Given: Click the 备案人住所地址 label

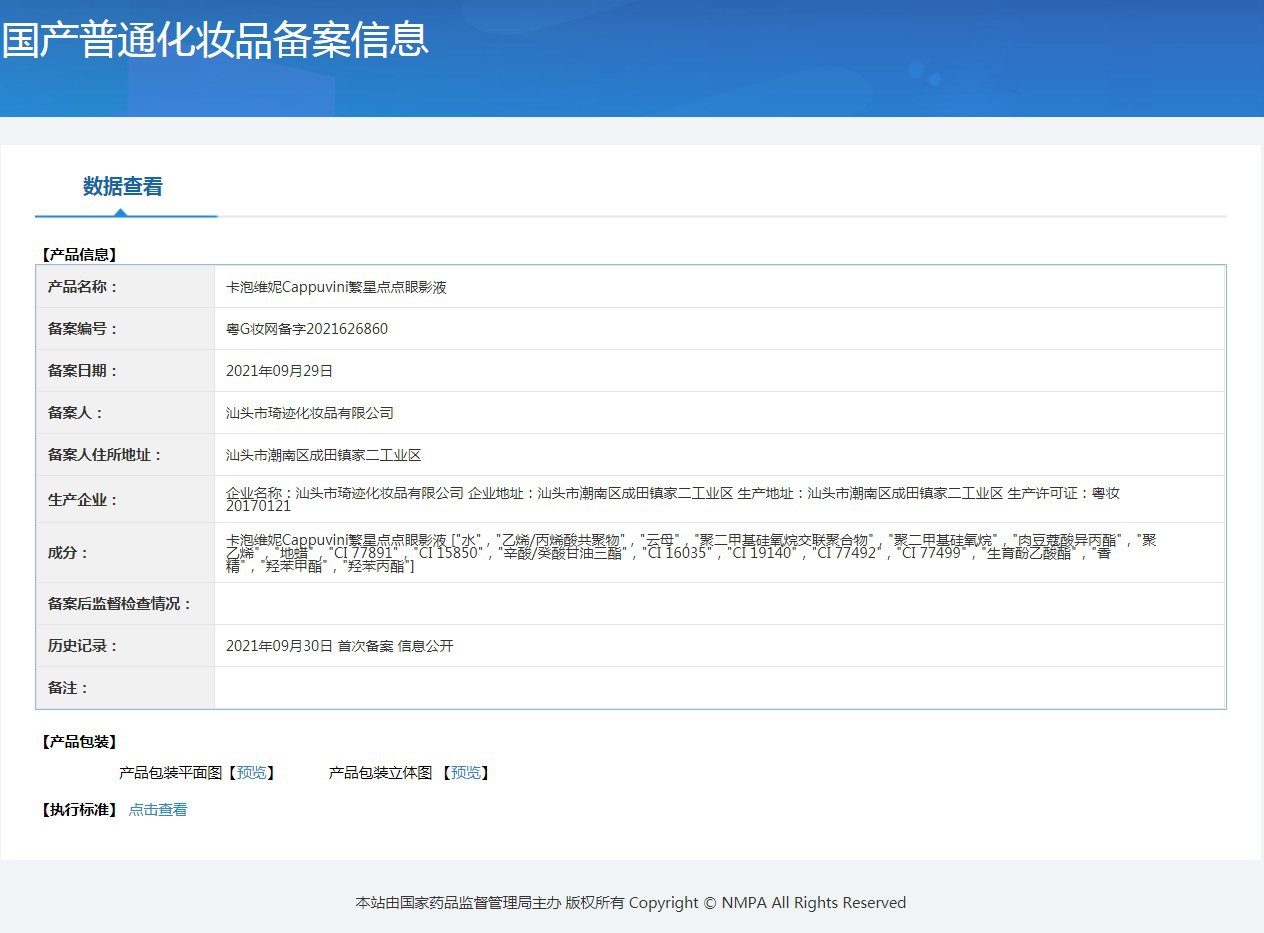Looking at the screenshot, I should 105,455.
